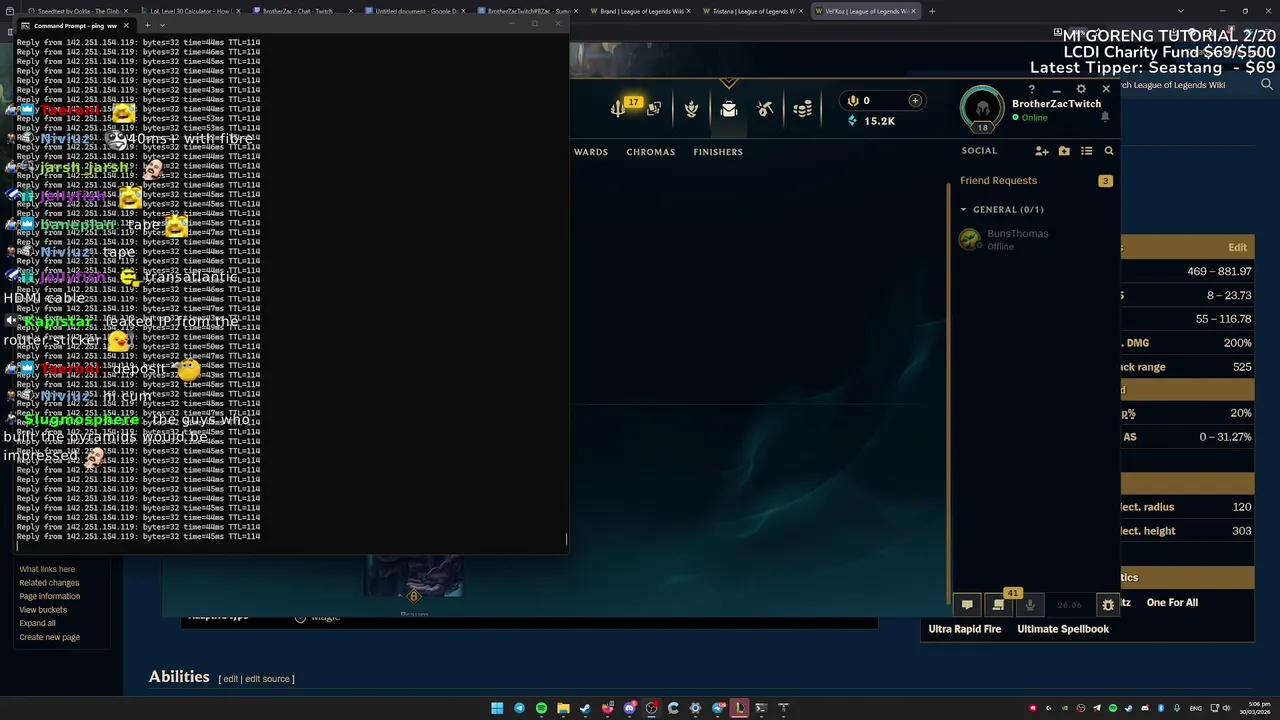1280x720 pixels.
Task: Open the Collection cards icon in League client
Action: pyautogui.click(x=654, y=108)
